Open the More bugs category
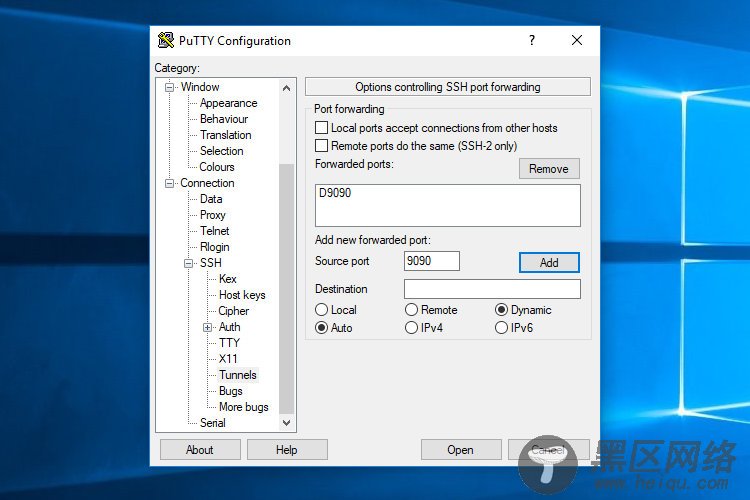Screen dimensions: 750x500 coord(243,407)
